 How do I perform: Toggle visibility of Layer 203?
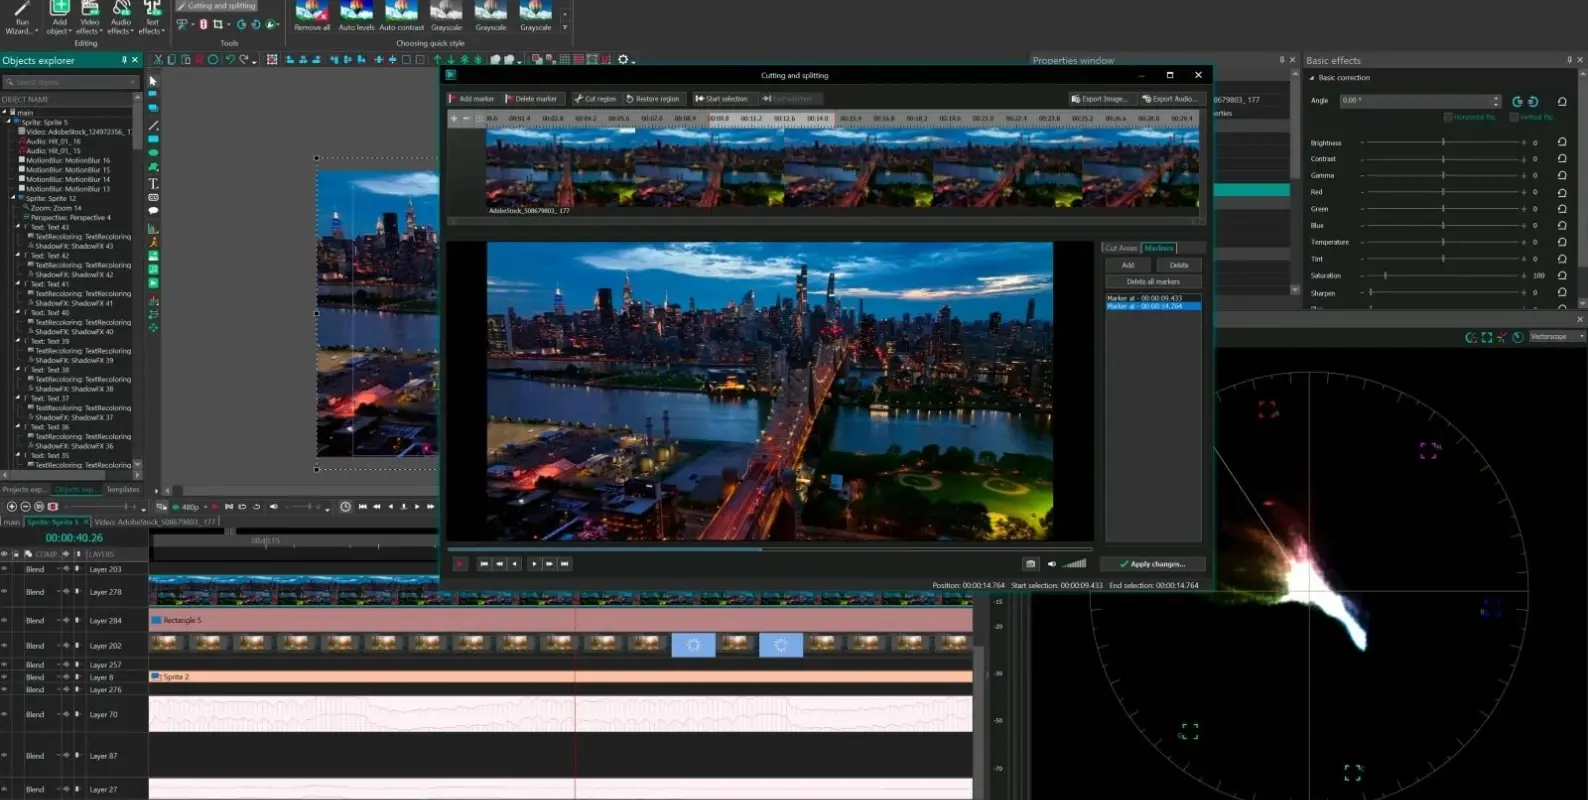5,569
